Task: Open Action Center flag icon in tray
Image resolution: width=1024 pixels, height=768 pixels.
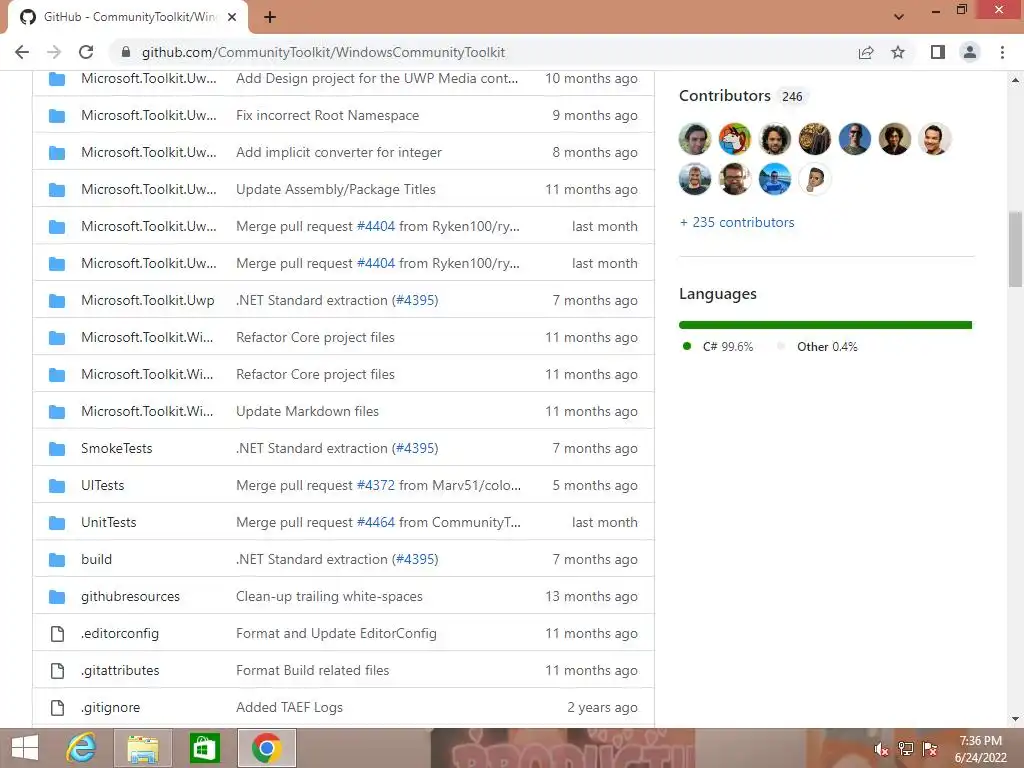Action: click(930, 749)
